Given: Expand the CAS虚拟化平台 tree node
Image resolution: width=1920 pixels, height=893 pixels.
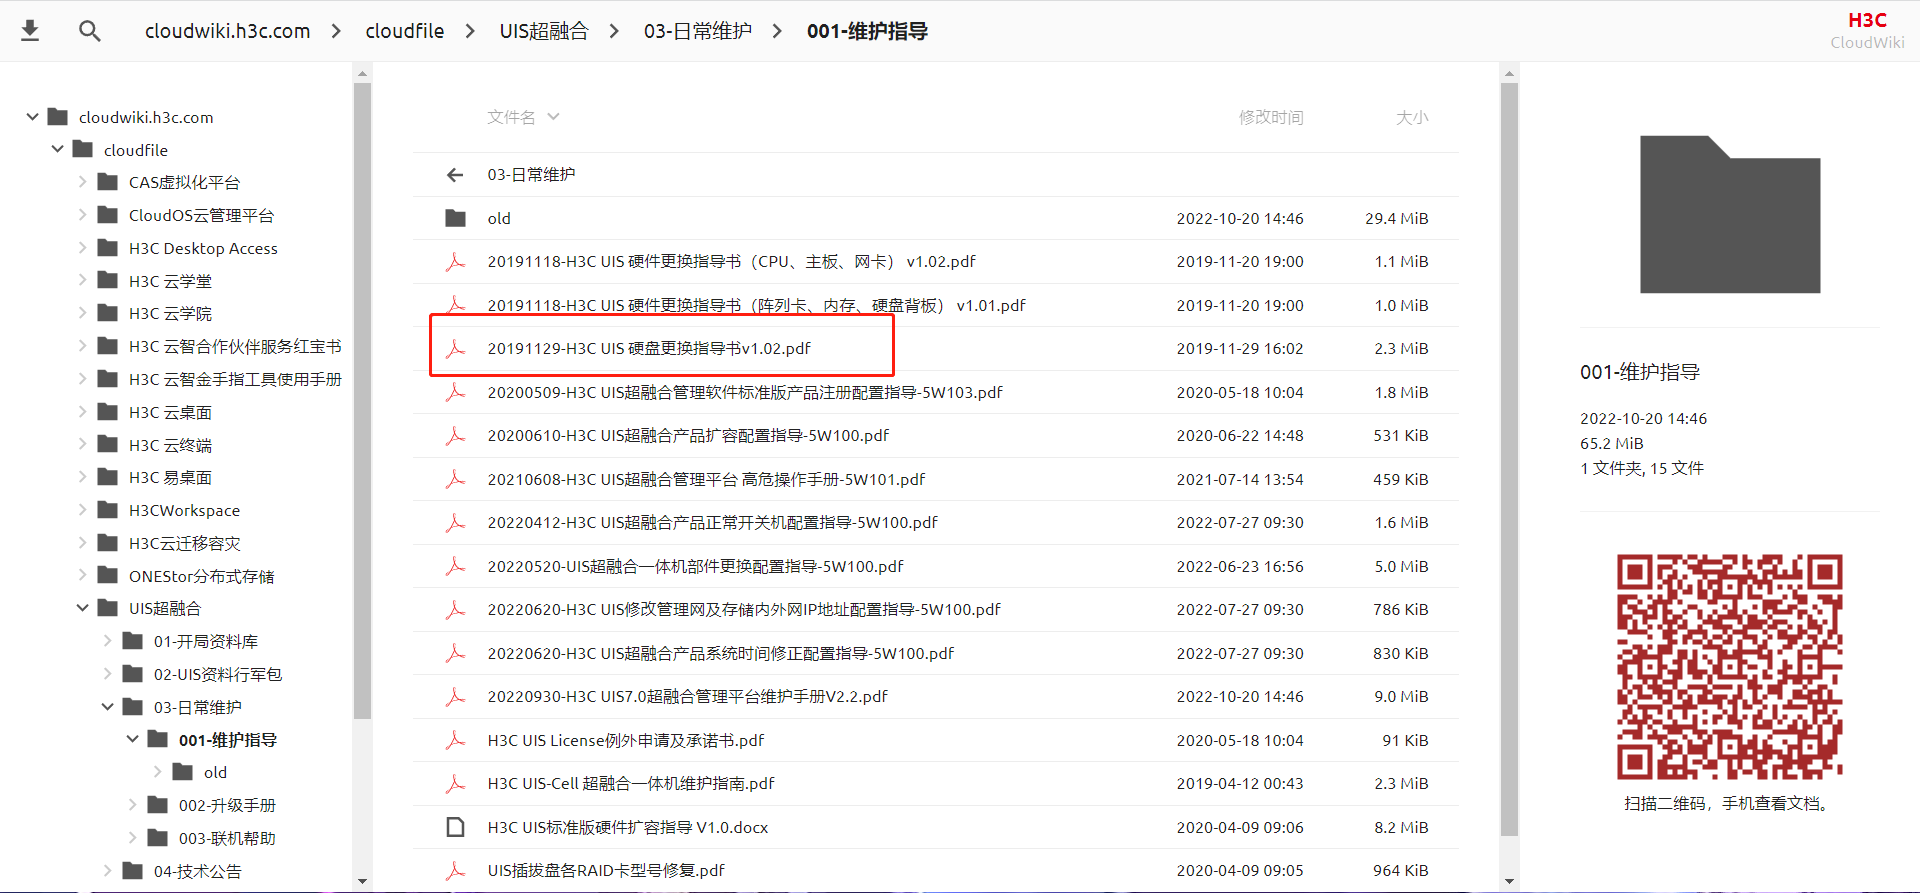Looking at the screenshot, I should pos(82,182).
